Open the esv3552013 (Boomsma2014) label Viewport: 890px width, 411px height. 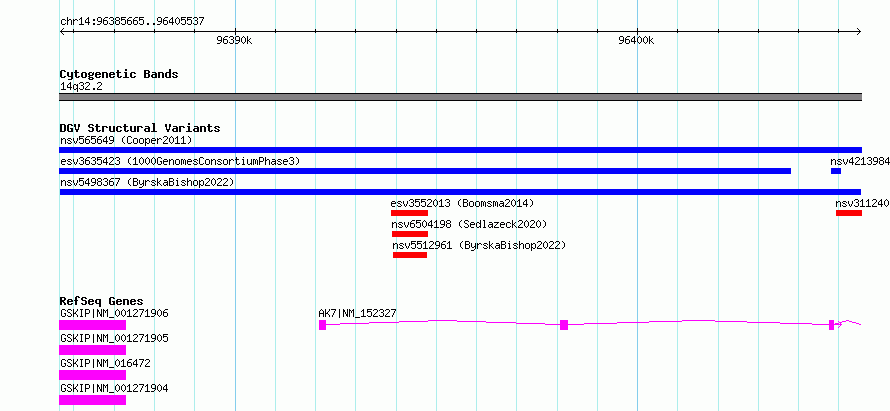462,203
